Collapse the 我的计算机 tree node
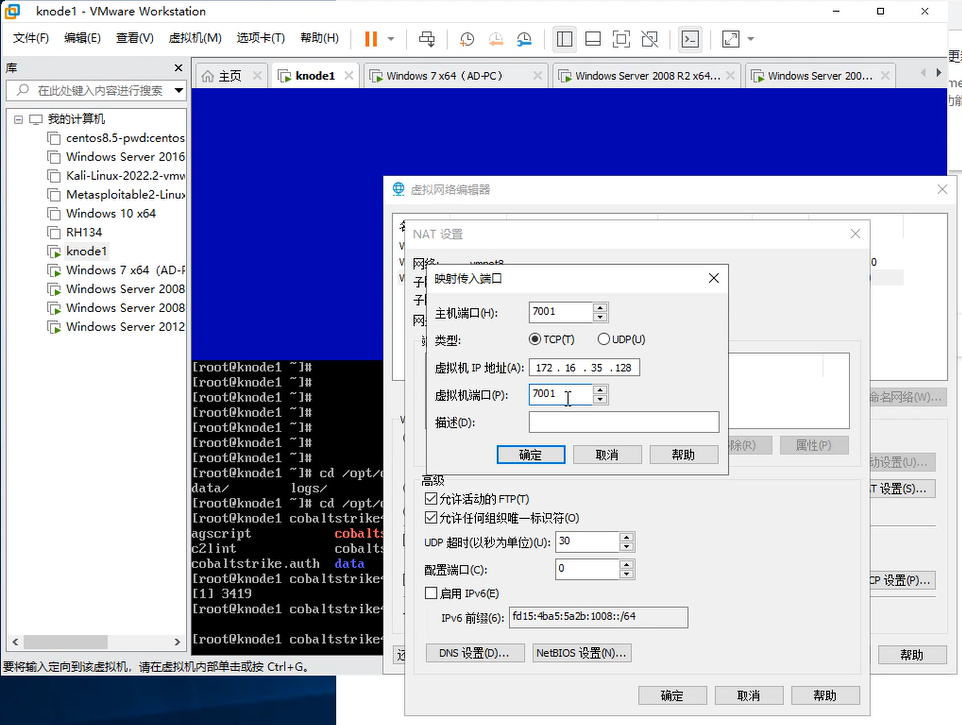 tap(18, 119)
